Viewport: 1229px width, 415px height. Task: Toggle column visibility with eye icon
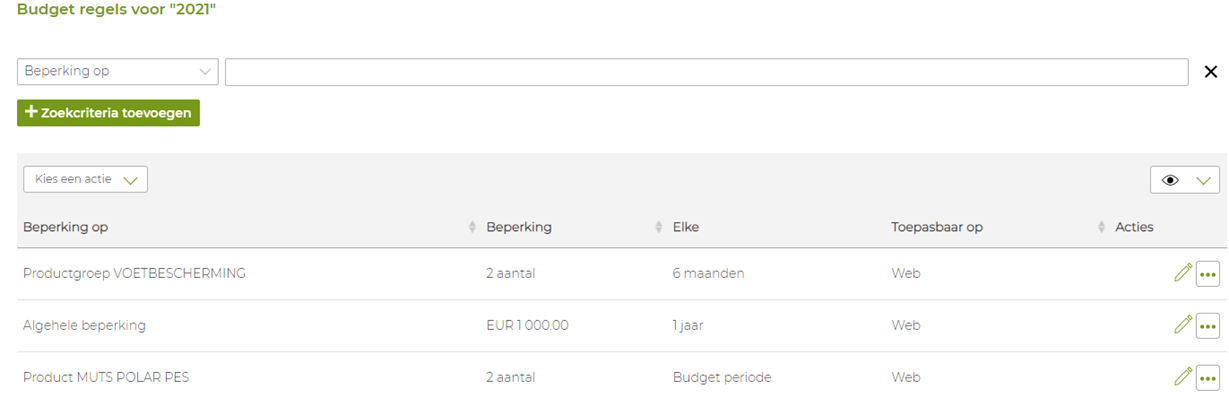[1171, 180]
